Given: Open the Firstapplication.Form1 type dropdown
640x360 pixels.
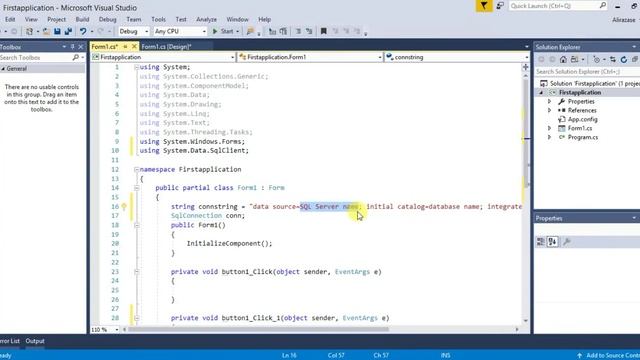Looking at the screenshot, I should [380, 57].
